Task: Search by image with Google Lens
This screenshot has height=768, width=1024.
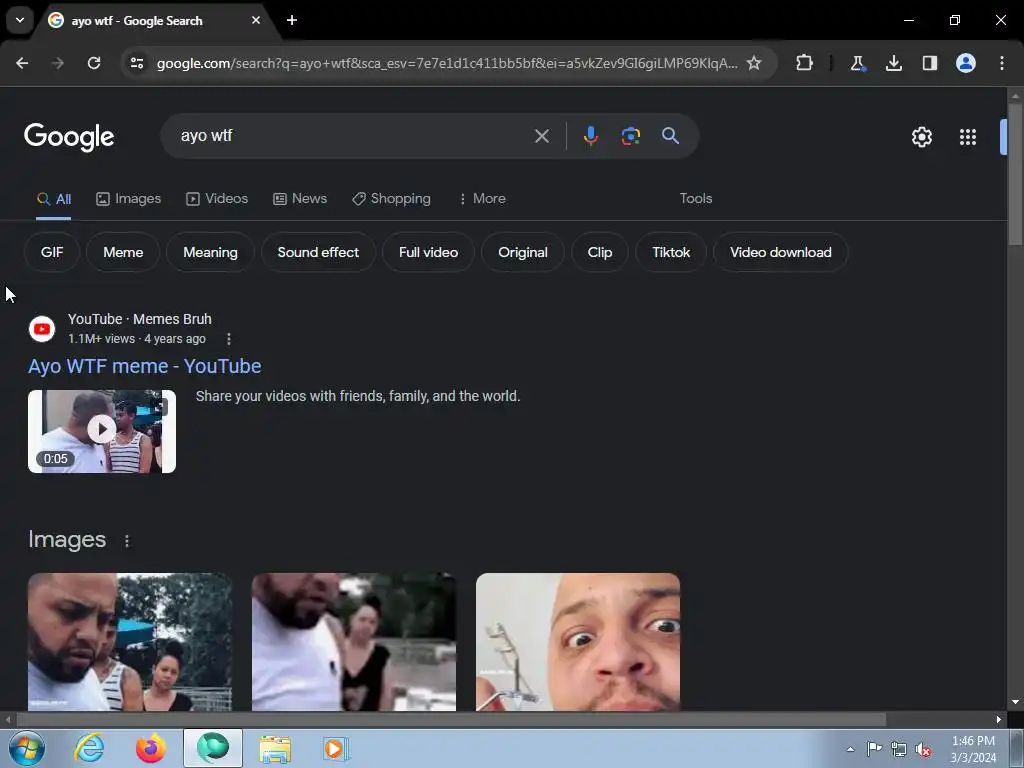Action: (x=630, y=136)
